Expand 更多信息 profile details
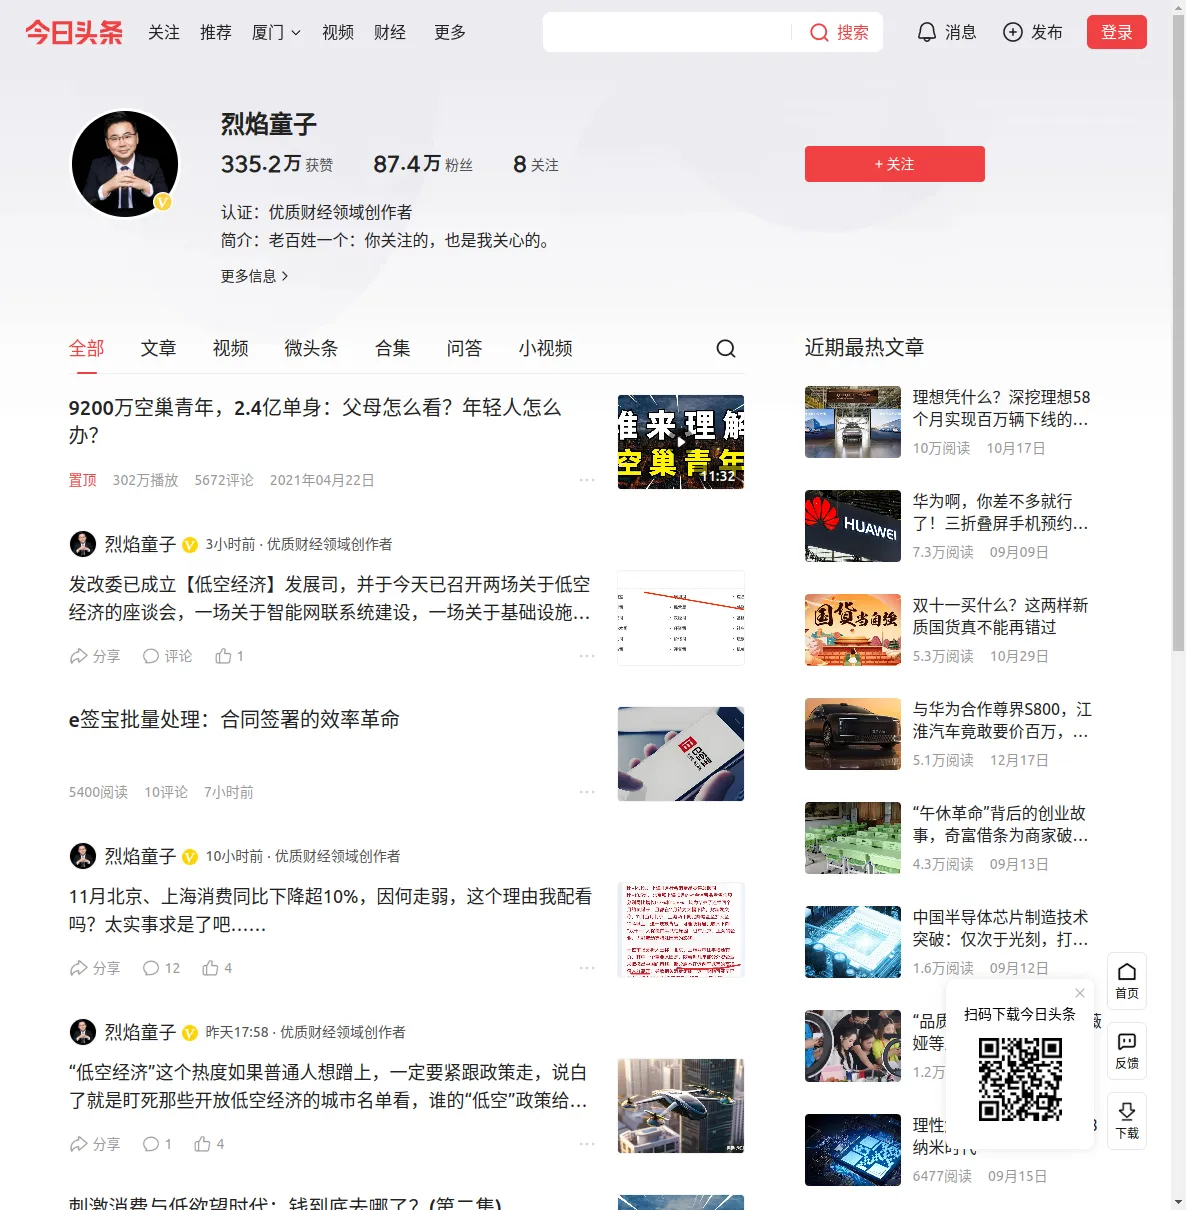Viewport: 1186px width, 1210px height. click(x=254, y=276)
